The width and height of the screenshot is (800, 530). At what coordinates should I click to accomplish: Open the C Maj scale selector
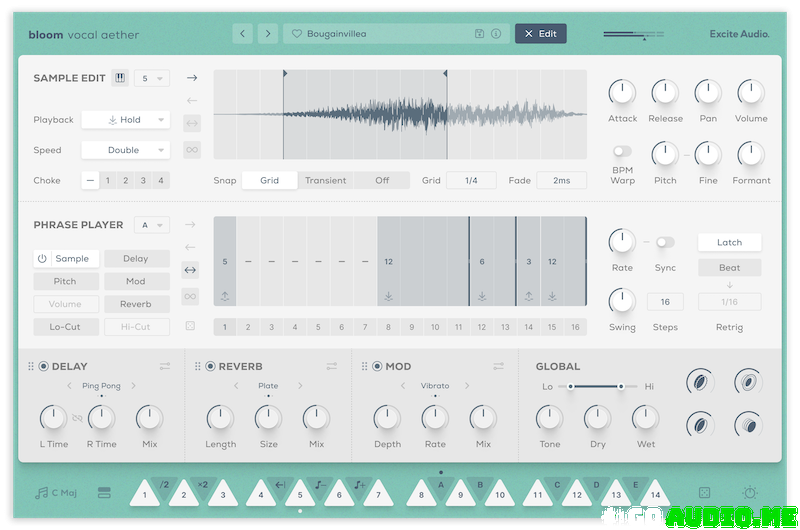(x=56, y=493)
